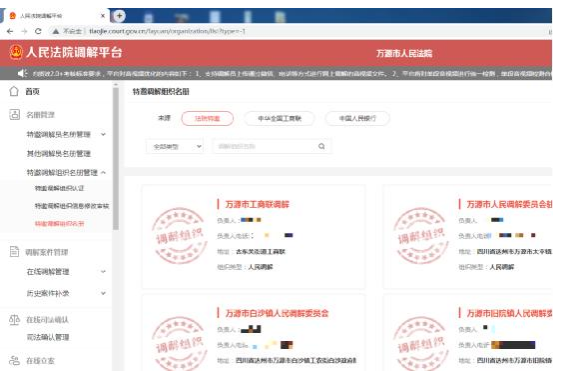This screenshot has height=392, width=574.
Task: Click the browser forward arrow
Action: 24,31
